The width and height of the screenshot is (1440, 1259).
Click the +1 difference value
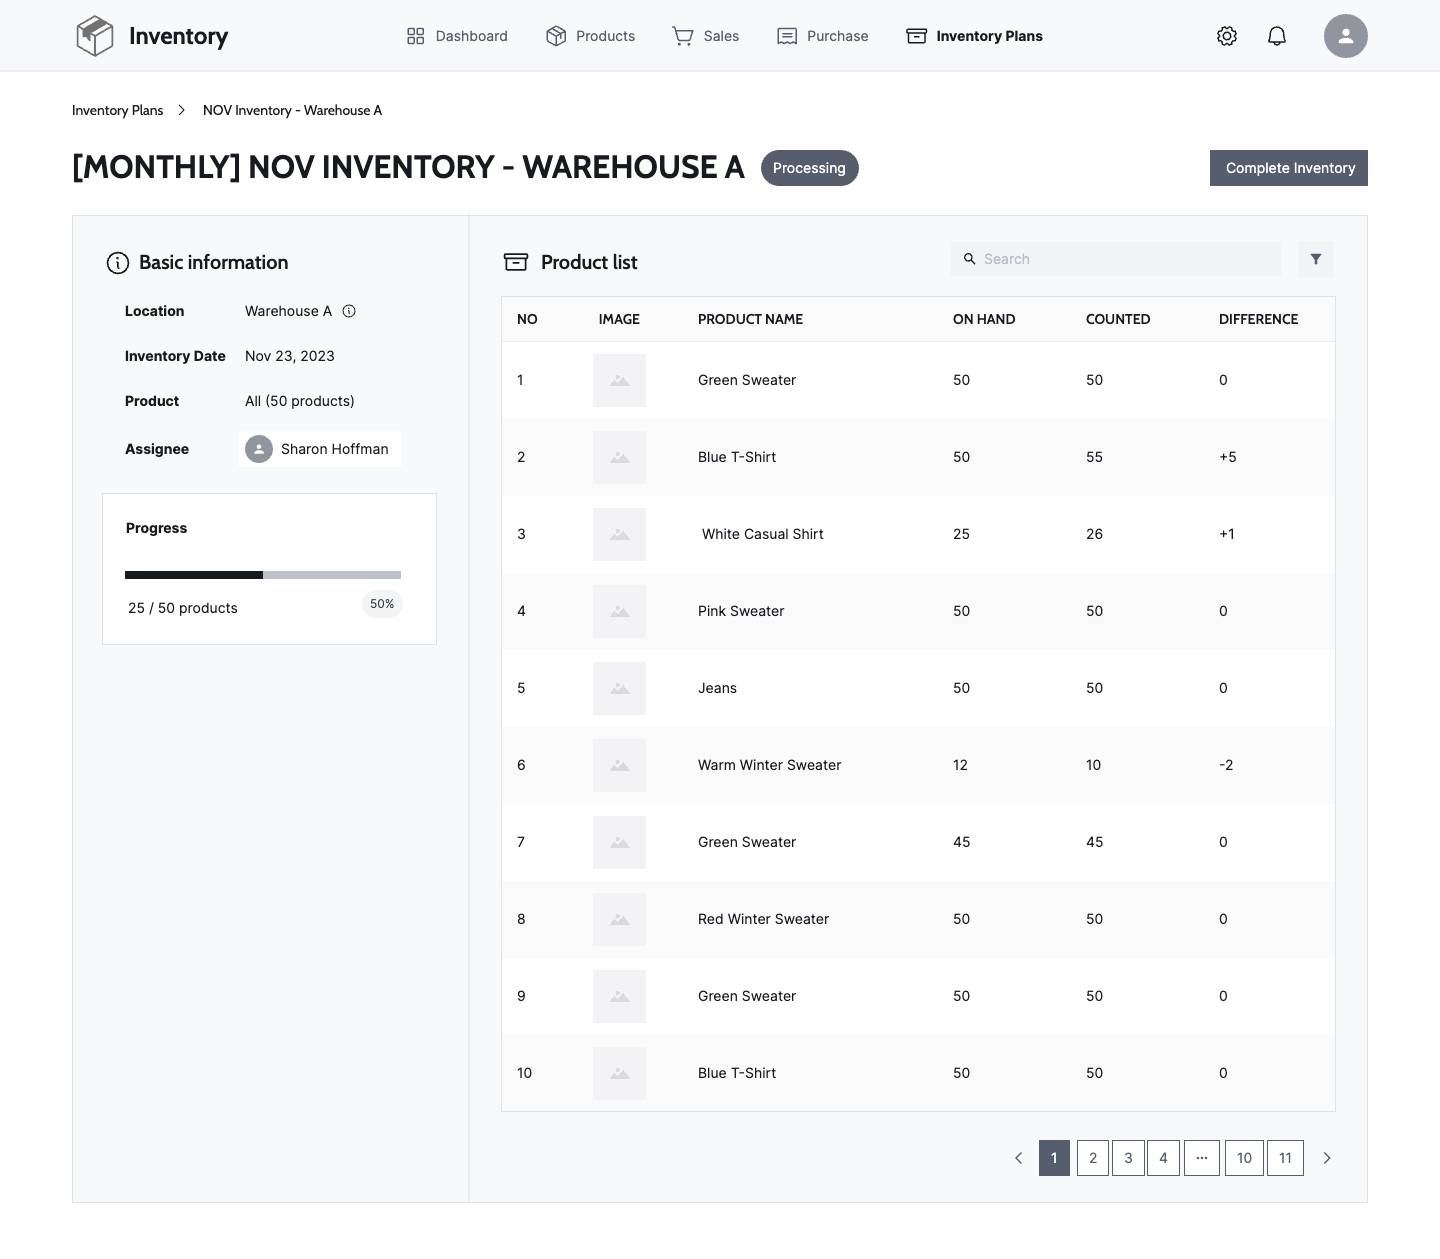pos(1227,534)
